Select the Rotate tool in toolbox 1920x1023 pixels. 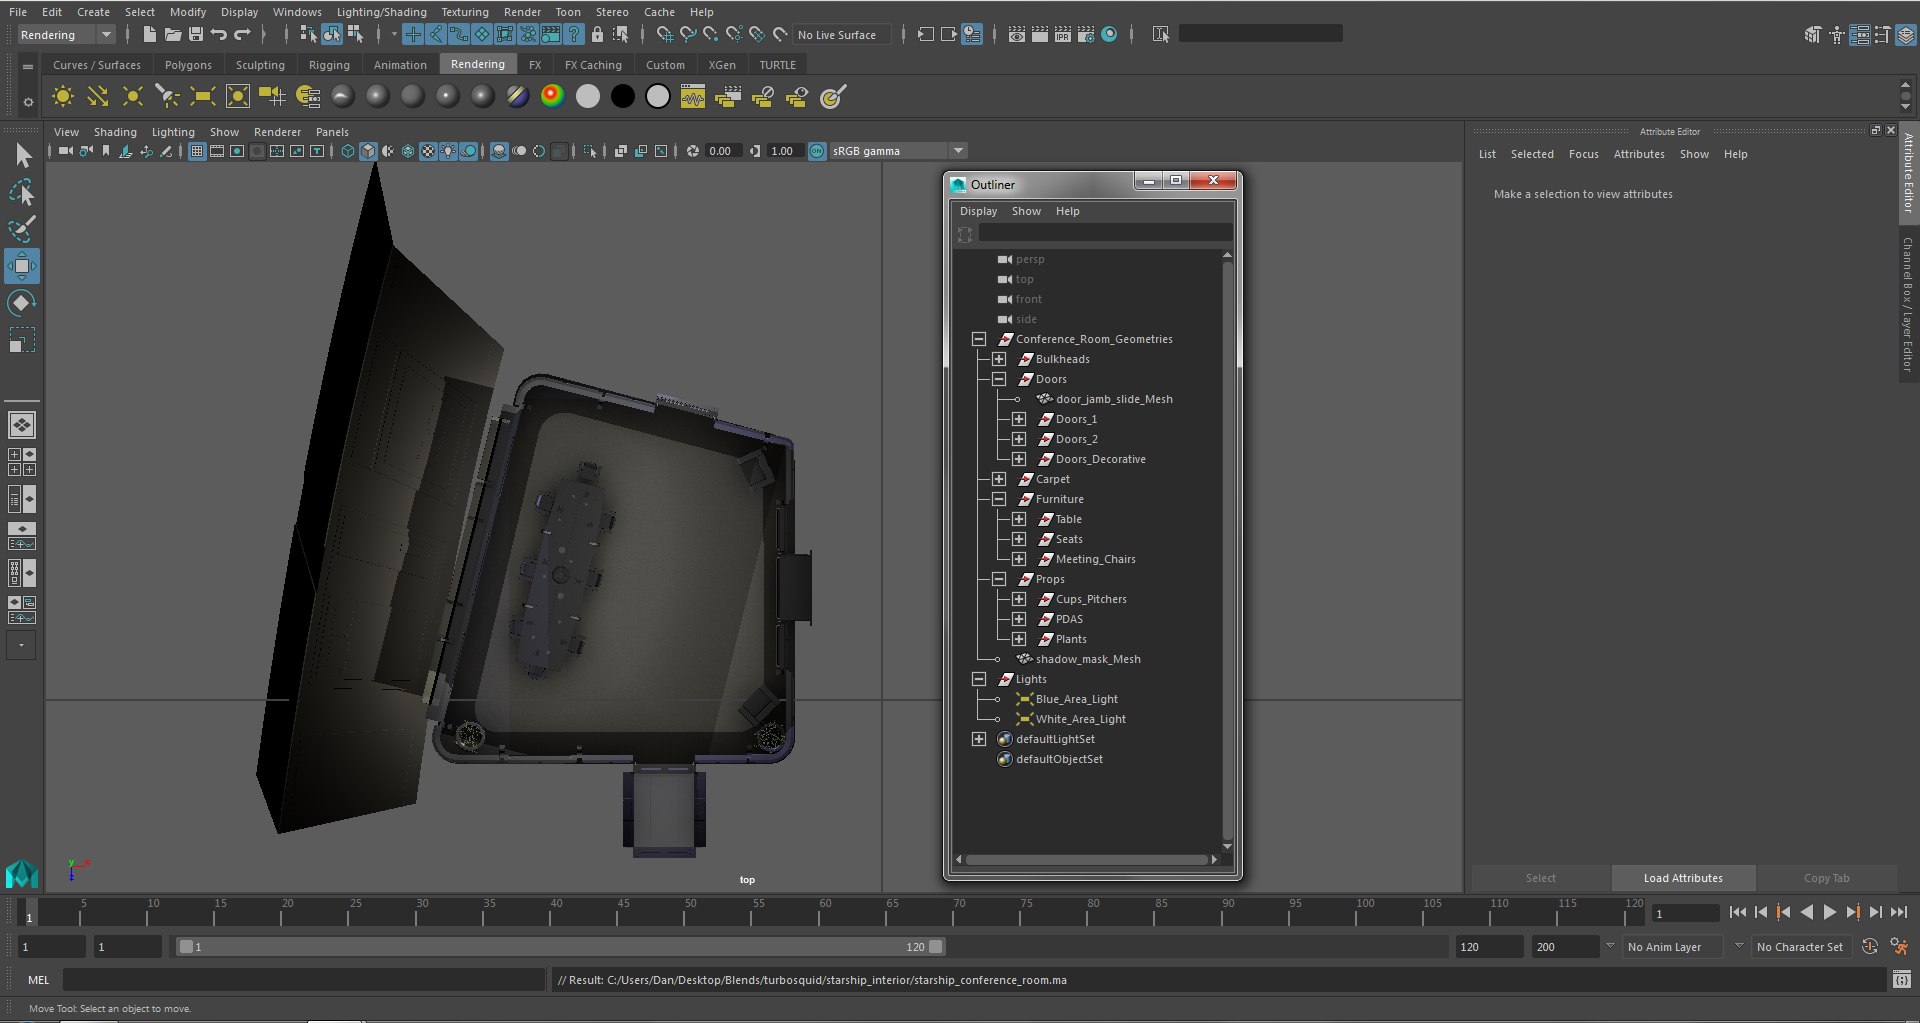click(x=22, y=303)
